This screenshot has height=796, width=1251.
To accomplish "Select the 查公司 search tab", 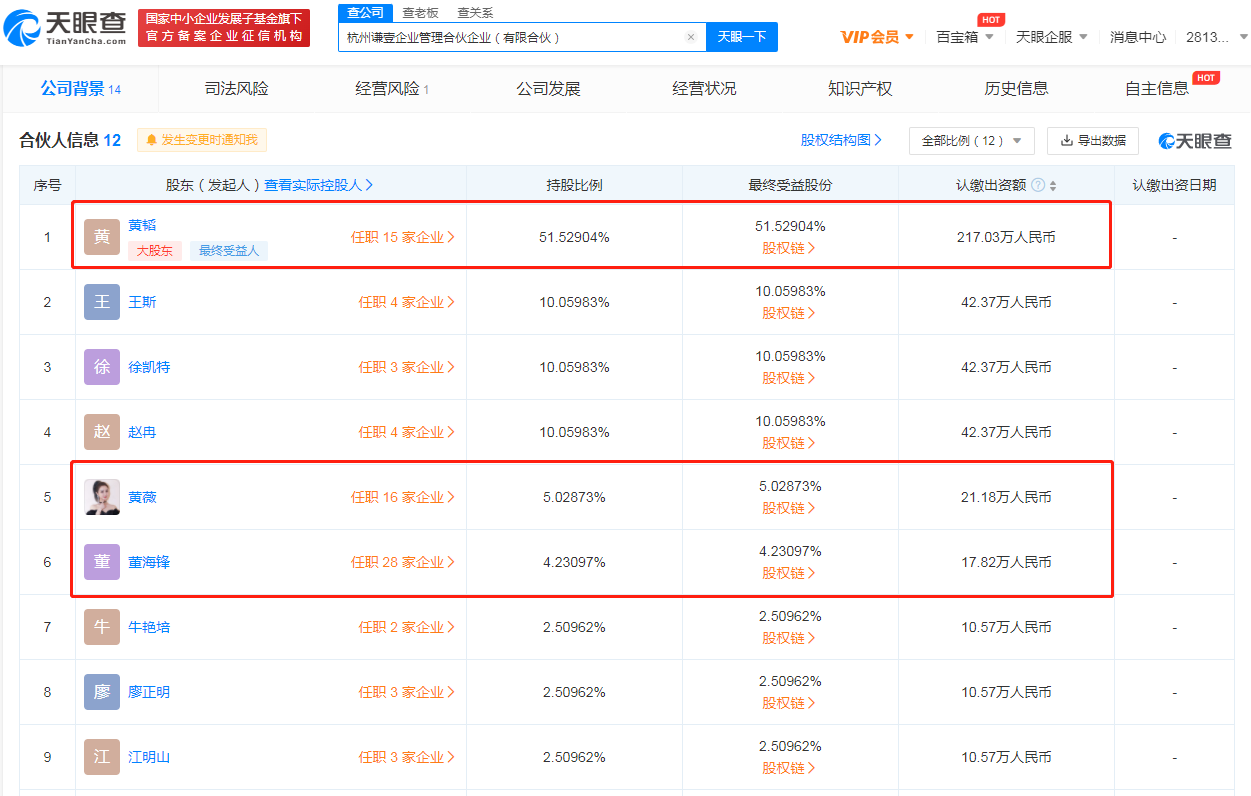I will tap(365, 12).
